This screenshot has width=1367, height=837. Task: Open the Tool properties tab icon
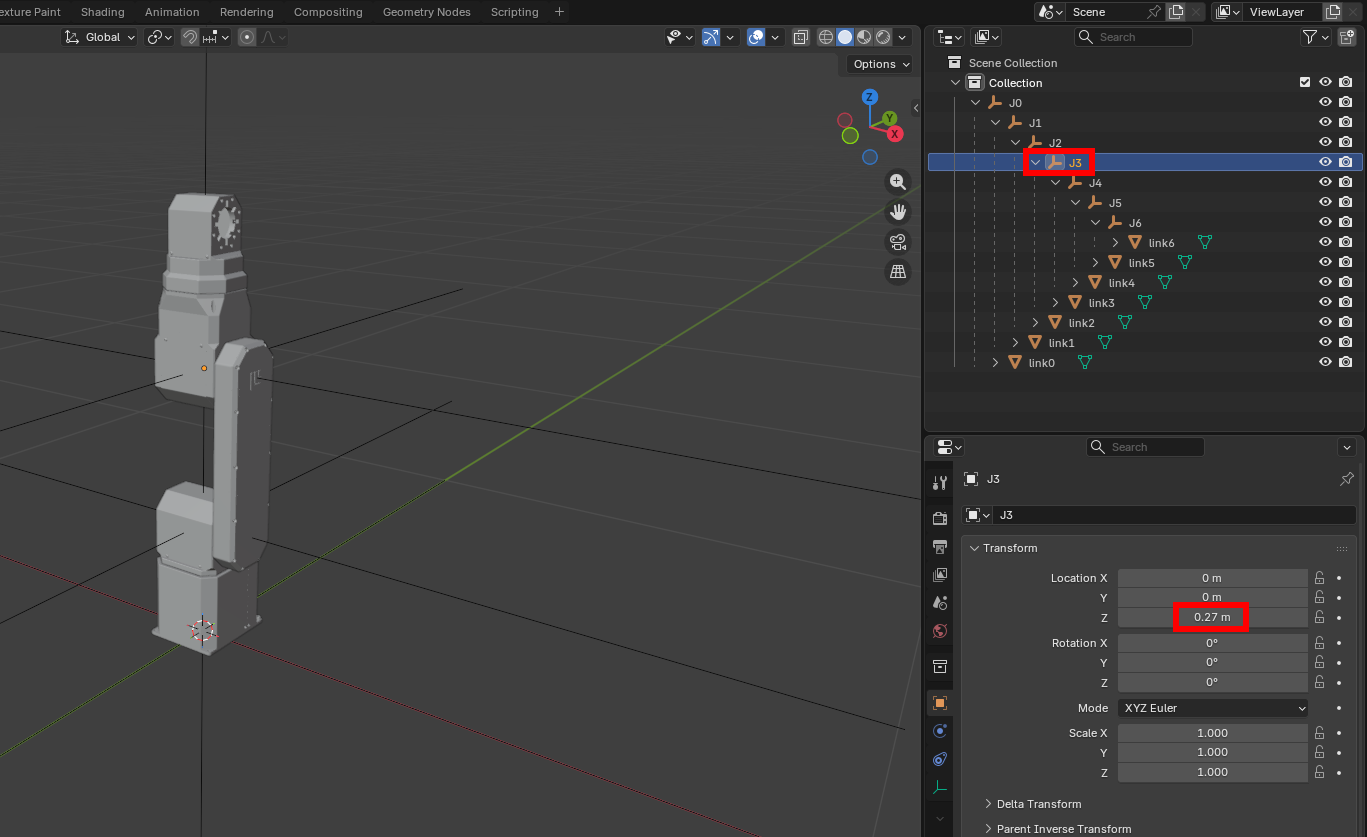[939, 483]
